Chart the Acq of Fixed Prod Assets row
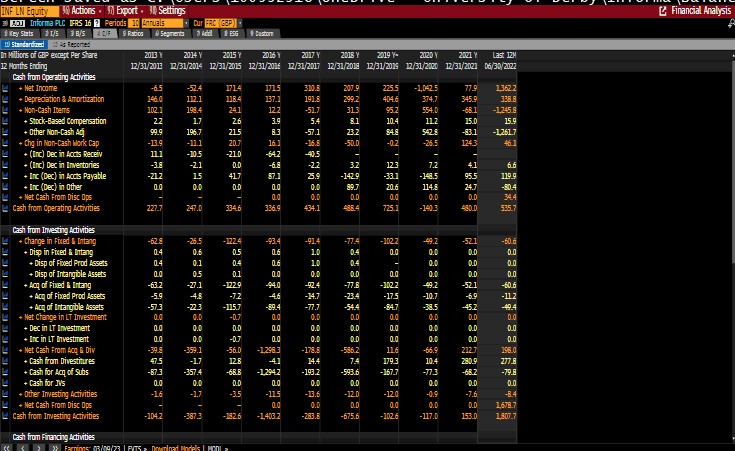 pyautogui.click(x=5, y=296)
